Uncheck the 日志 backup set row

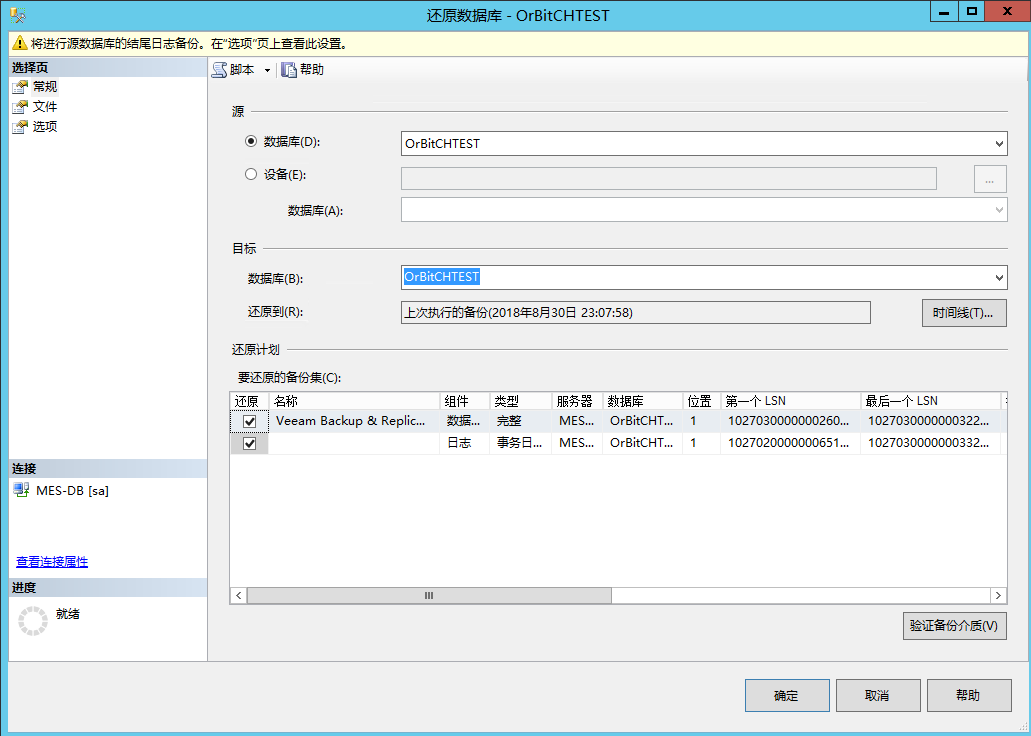[x=248, y=443]
